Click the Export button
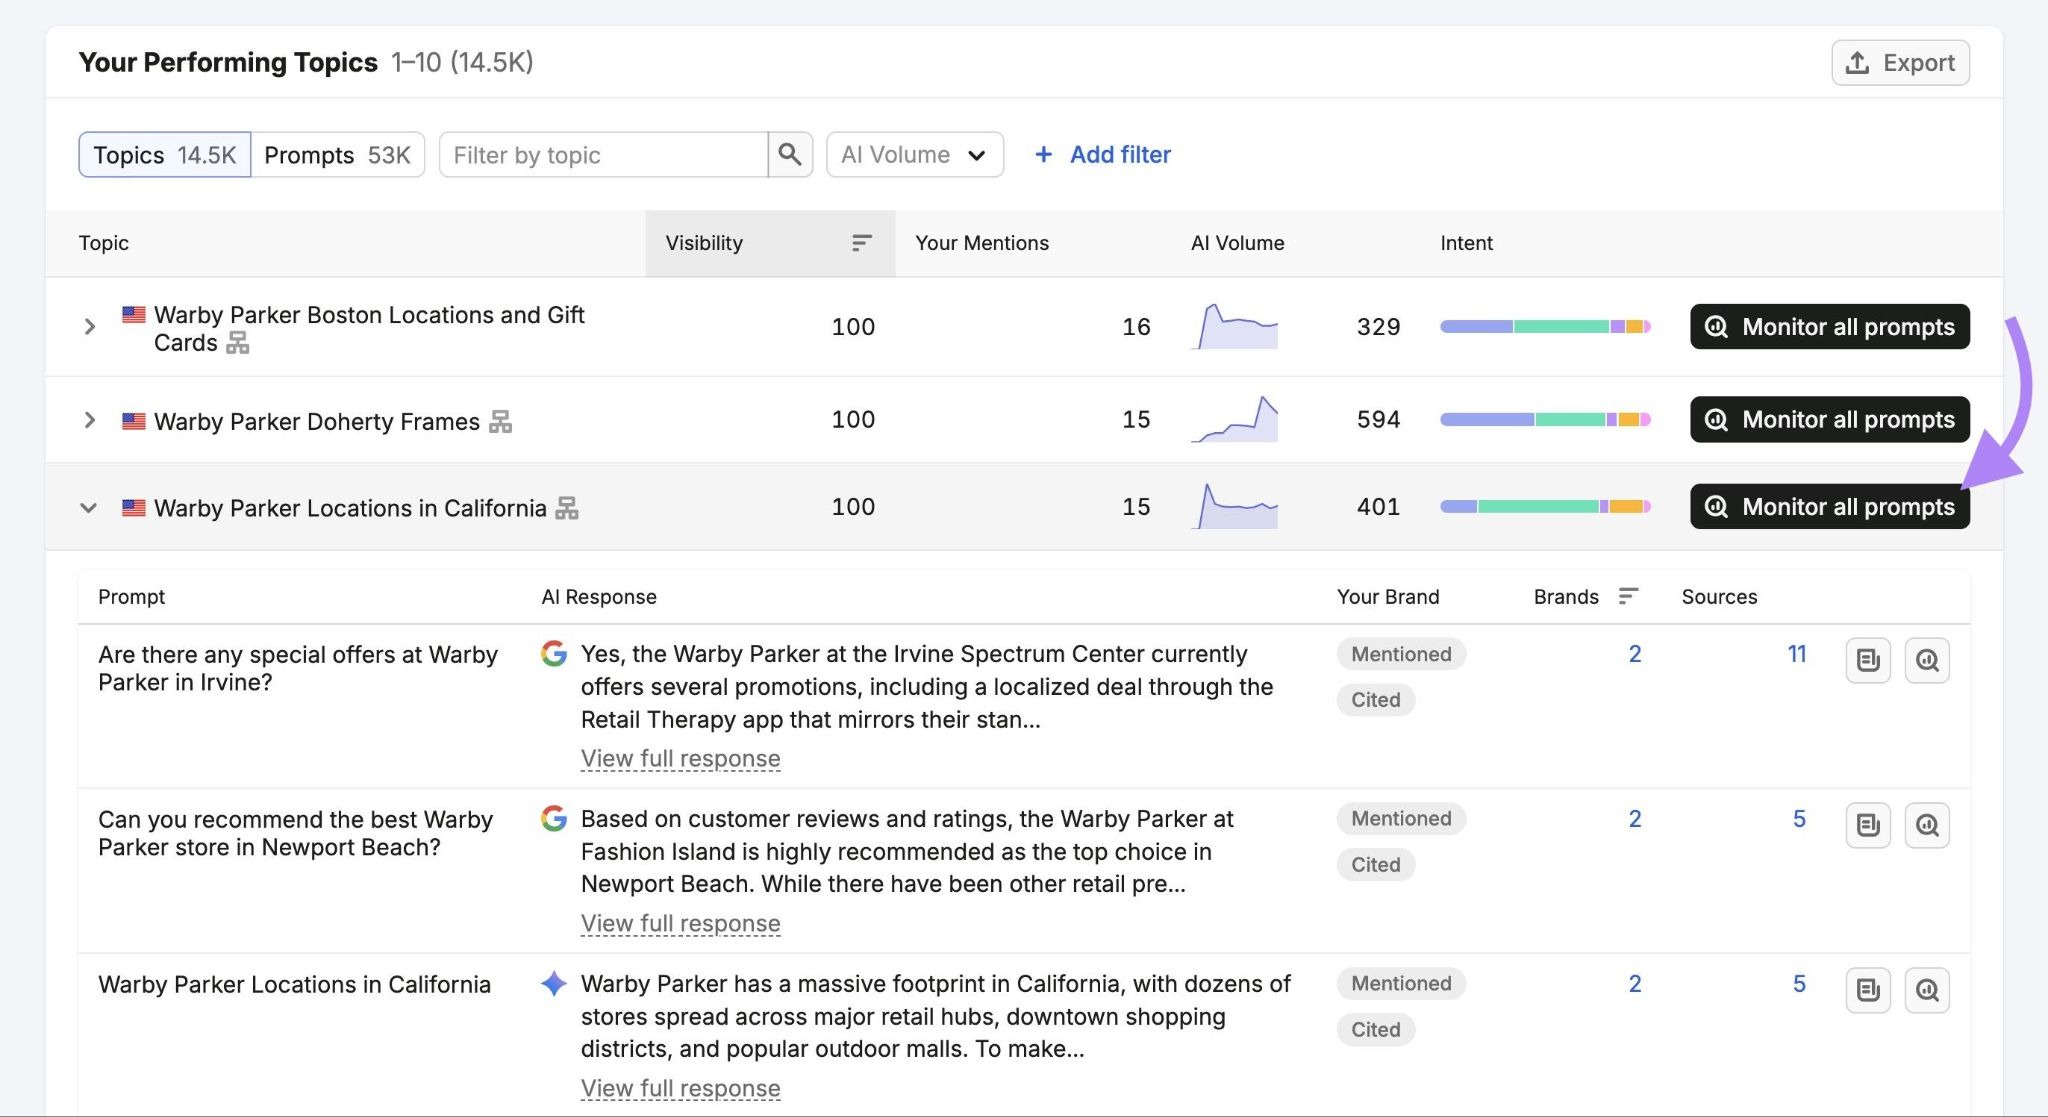This screenshot has height=1117, width=2048. (x=1900, y=63)
